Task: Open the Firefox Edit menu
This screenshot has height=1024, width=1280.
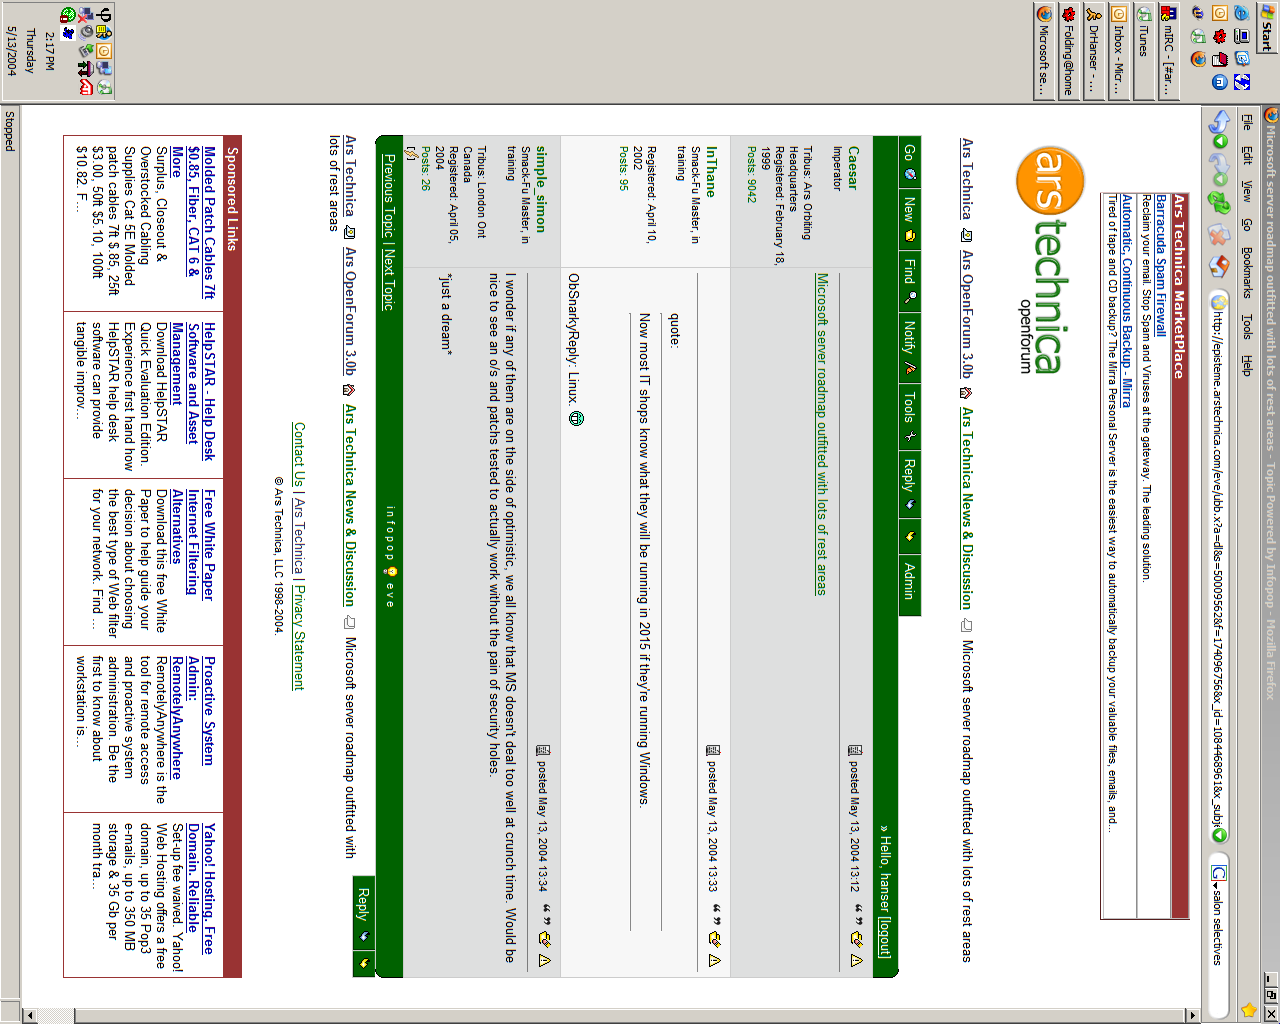Action: pos(1246,155)
